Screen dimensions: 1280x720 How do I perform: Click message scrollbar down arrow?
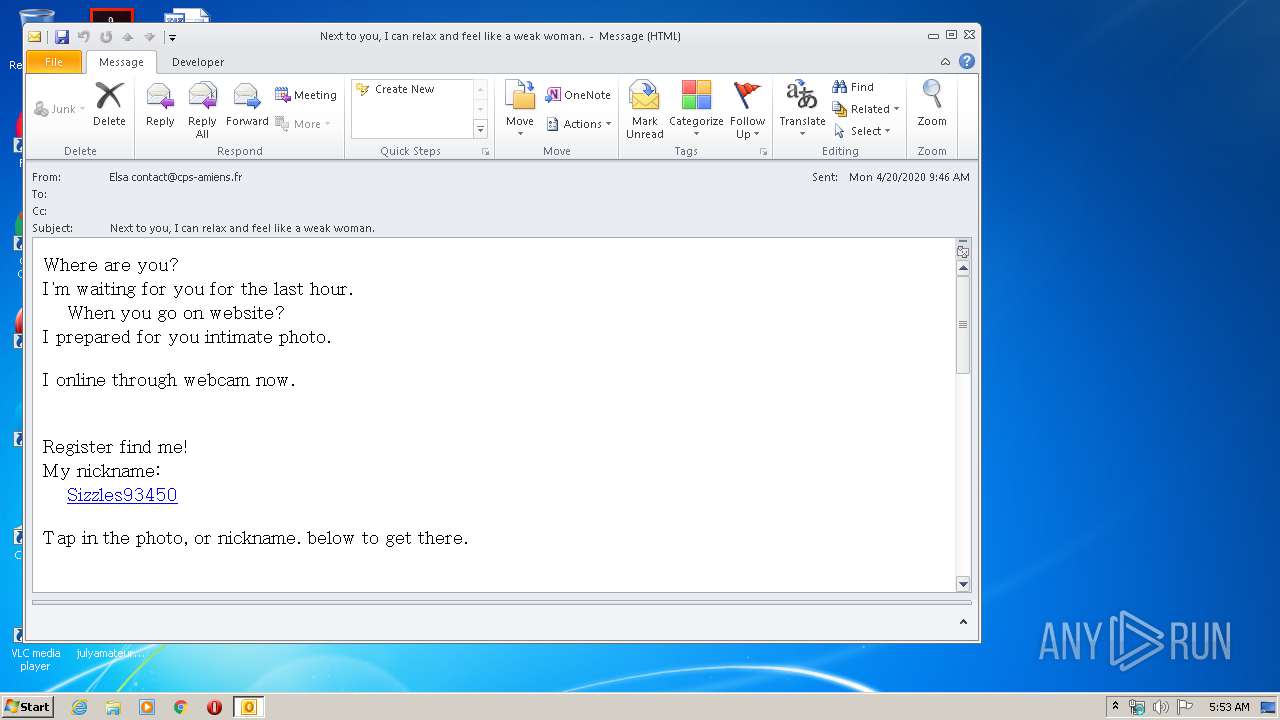pyautogui.click(x=963, y=584)
